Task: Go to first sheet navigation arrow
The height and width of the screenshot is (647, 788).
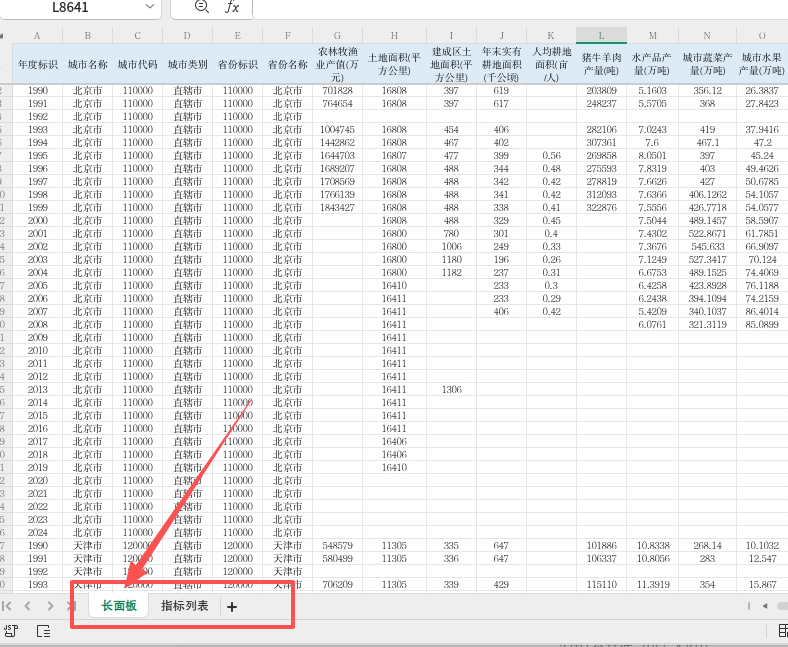Action: (7, 606)
